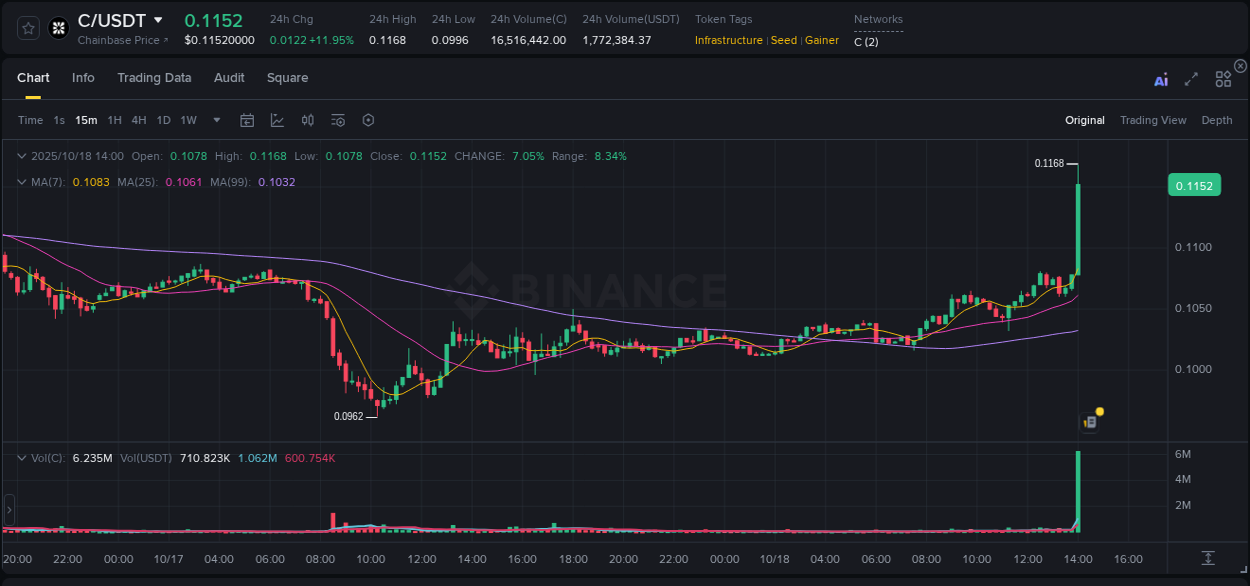Click the Gainer token tag
1250x586 pixels.
821,41
